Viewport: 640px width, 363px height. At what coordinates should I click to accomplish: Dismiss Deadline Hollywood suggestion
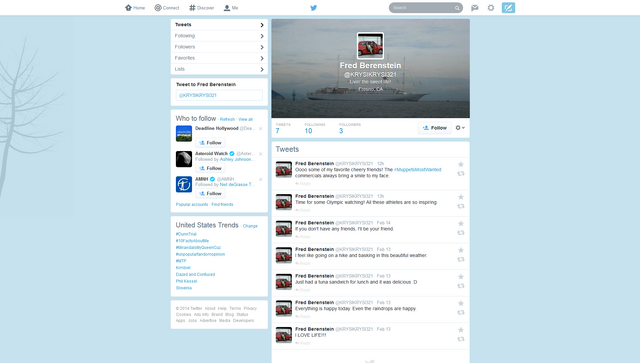(260, 129)
